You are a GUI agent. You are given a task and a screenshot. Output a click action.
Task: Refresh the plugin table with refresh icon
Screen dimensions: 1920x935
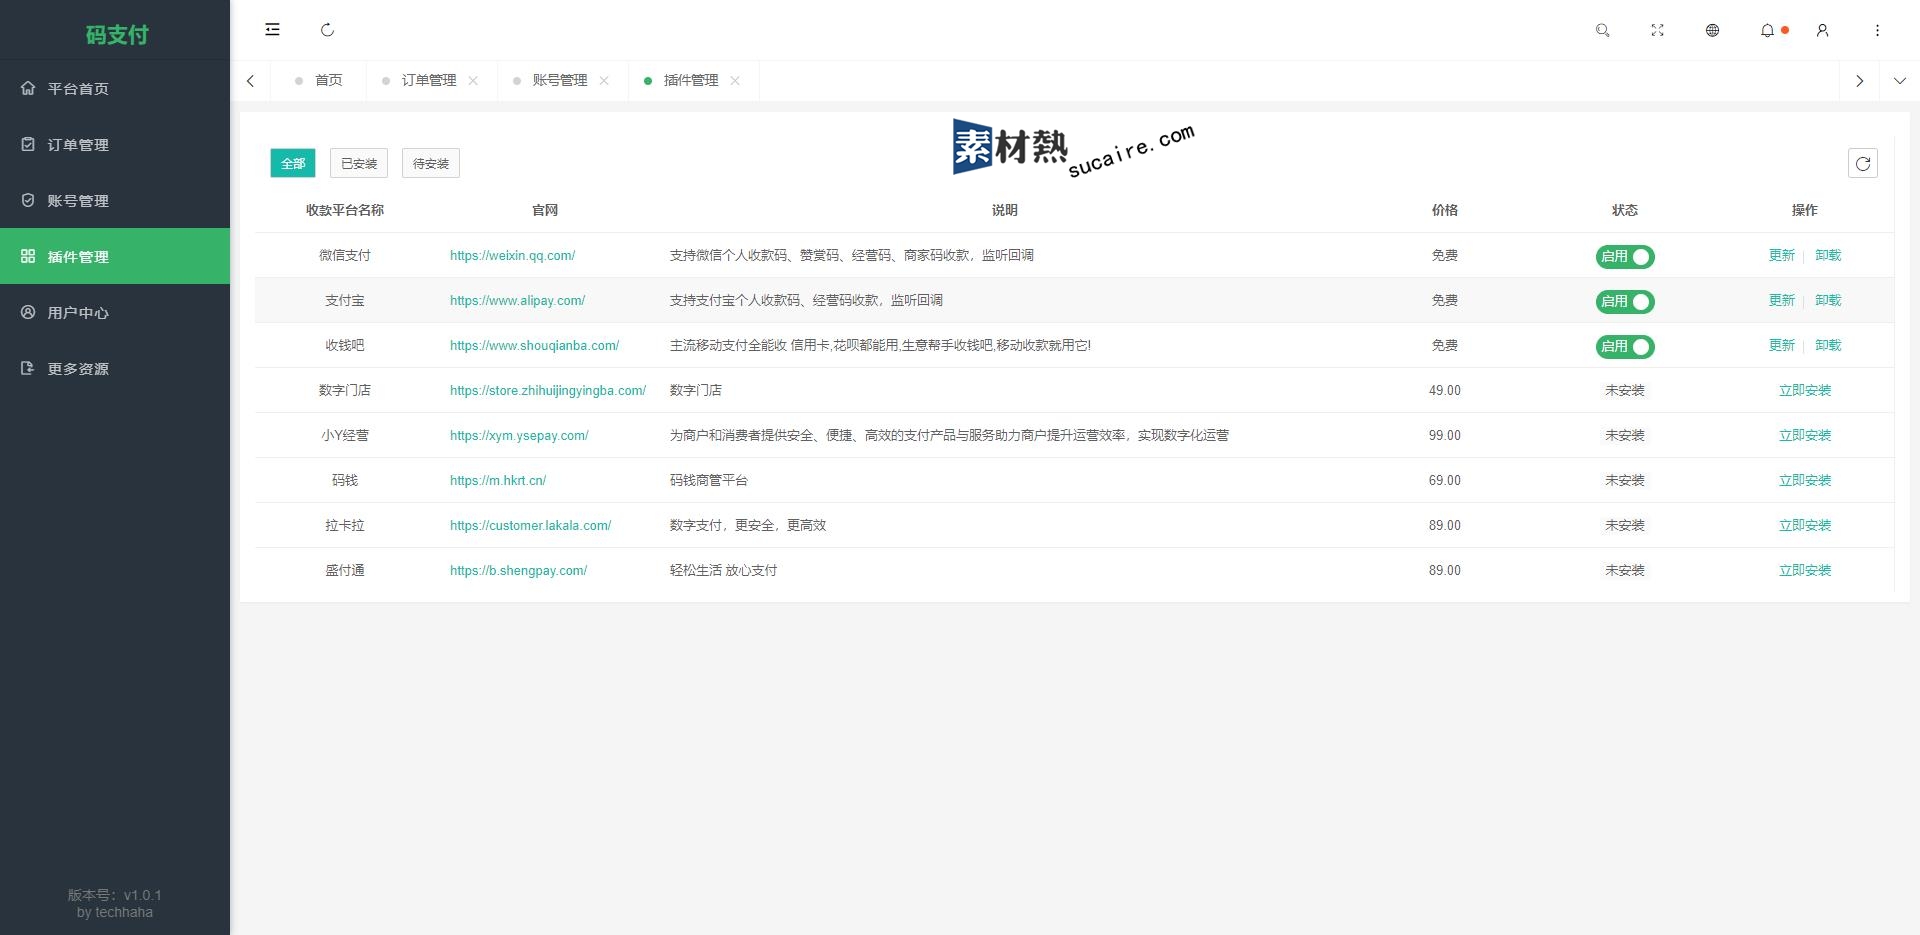1863,163
